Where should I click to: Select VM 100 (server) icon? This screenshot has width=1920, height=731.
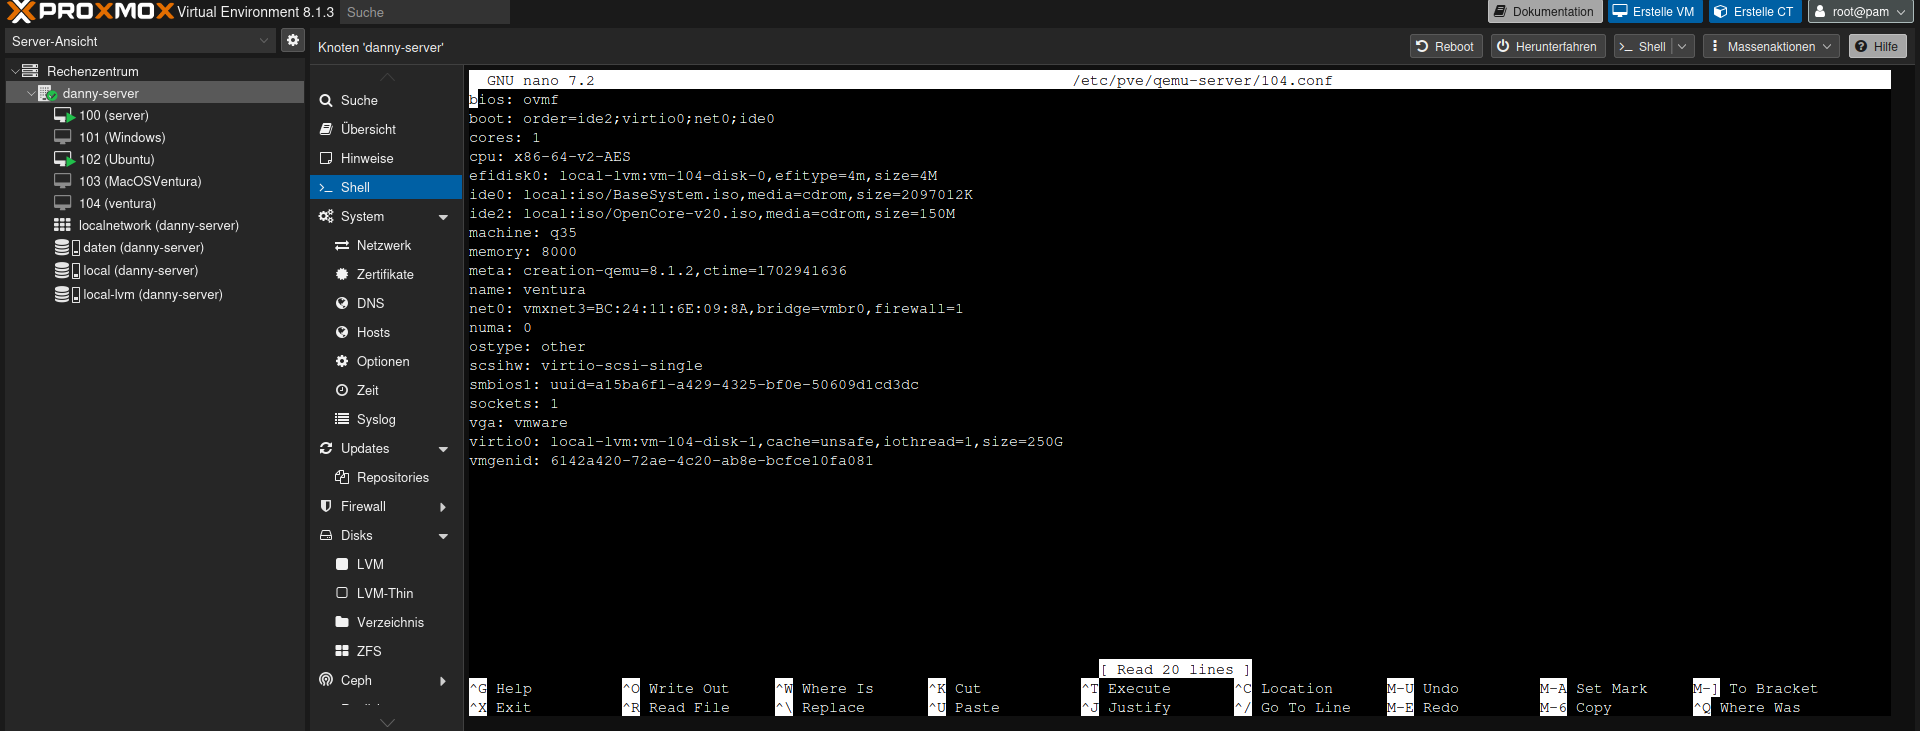click(x=64, y=115)
